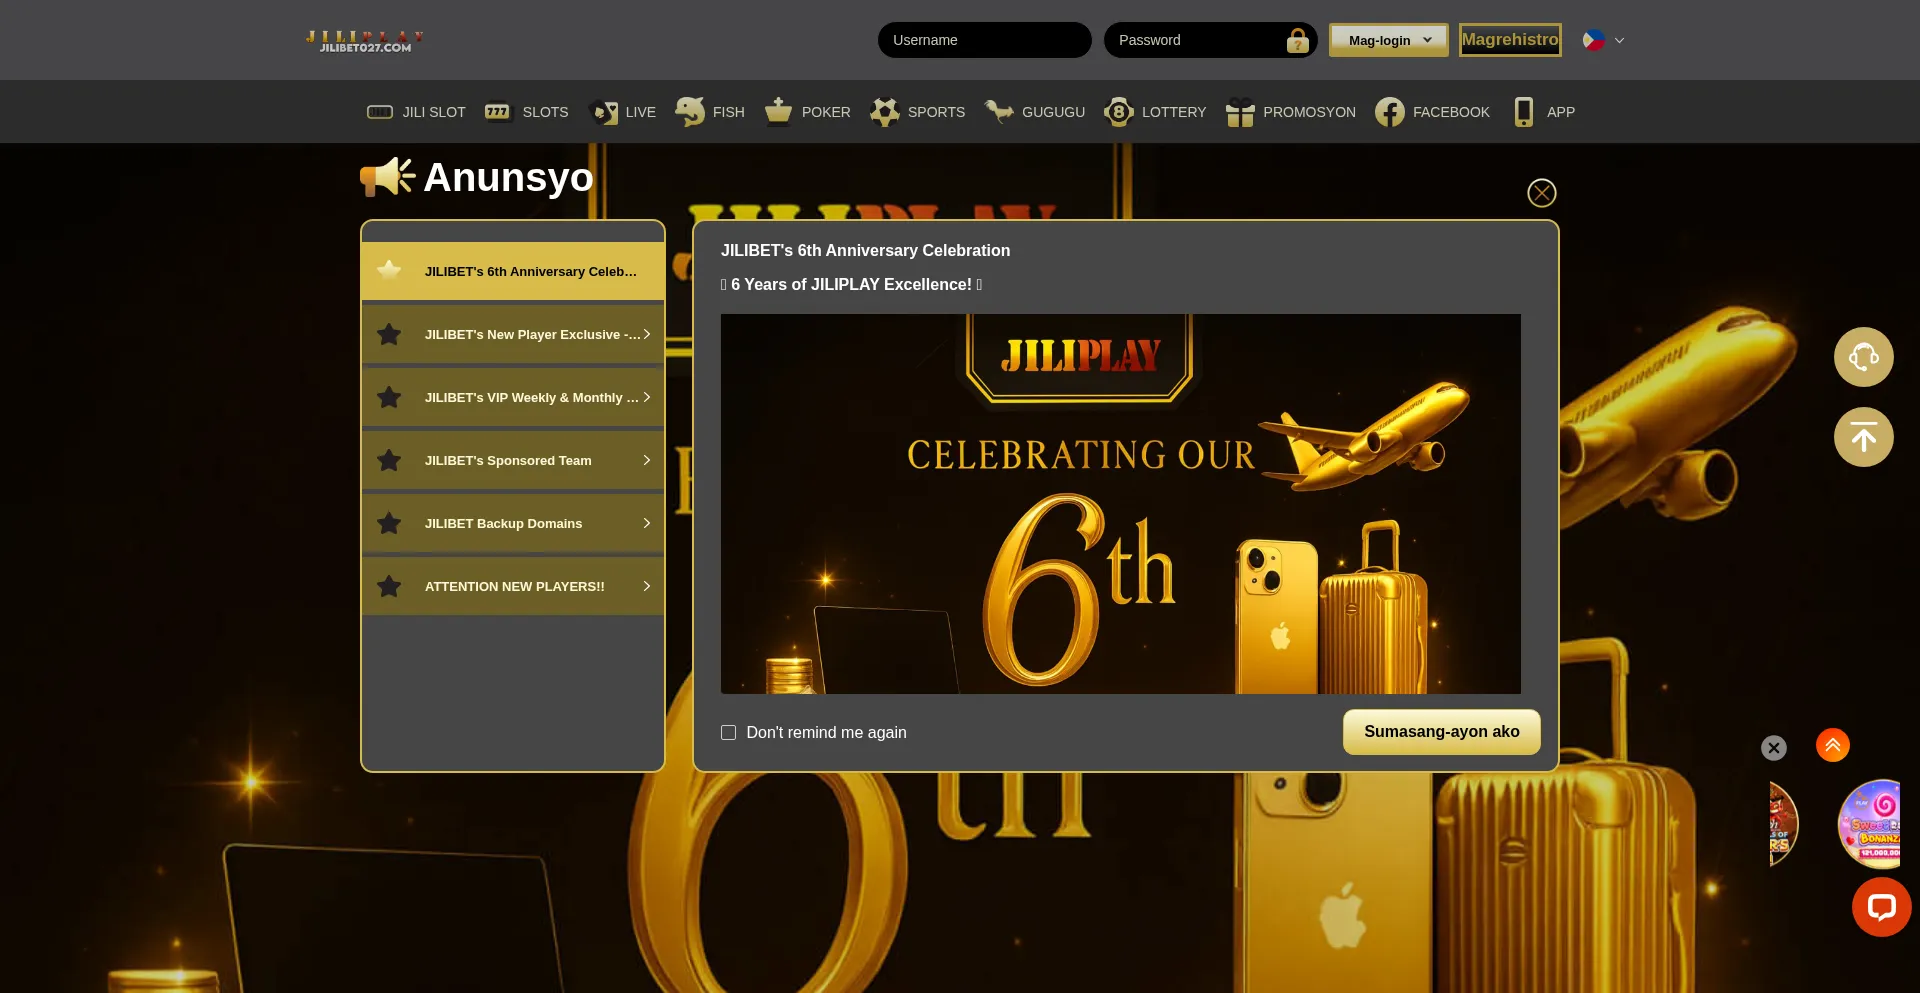This screenshot has height=993, width=1920.
Task: Click the scroll-to-top arrow icon
Action: [x=1863, y=437]
